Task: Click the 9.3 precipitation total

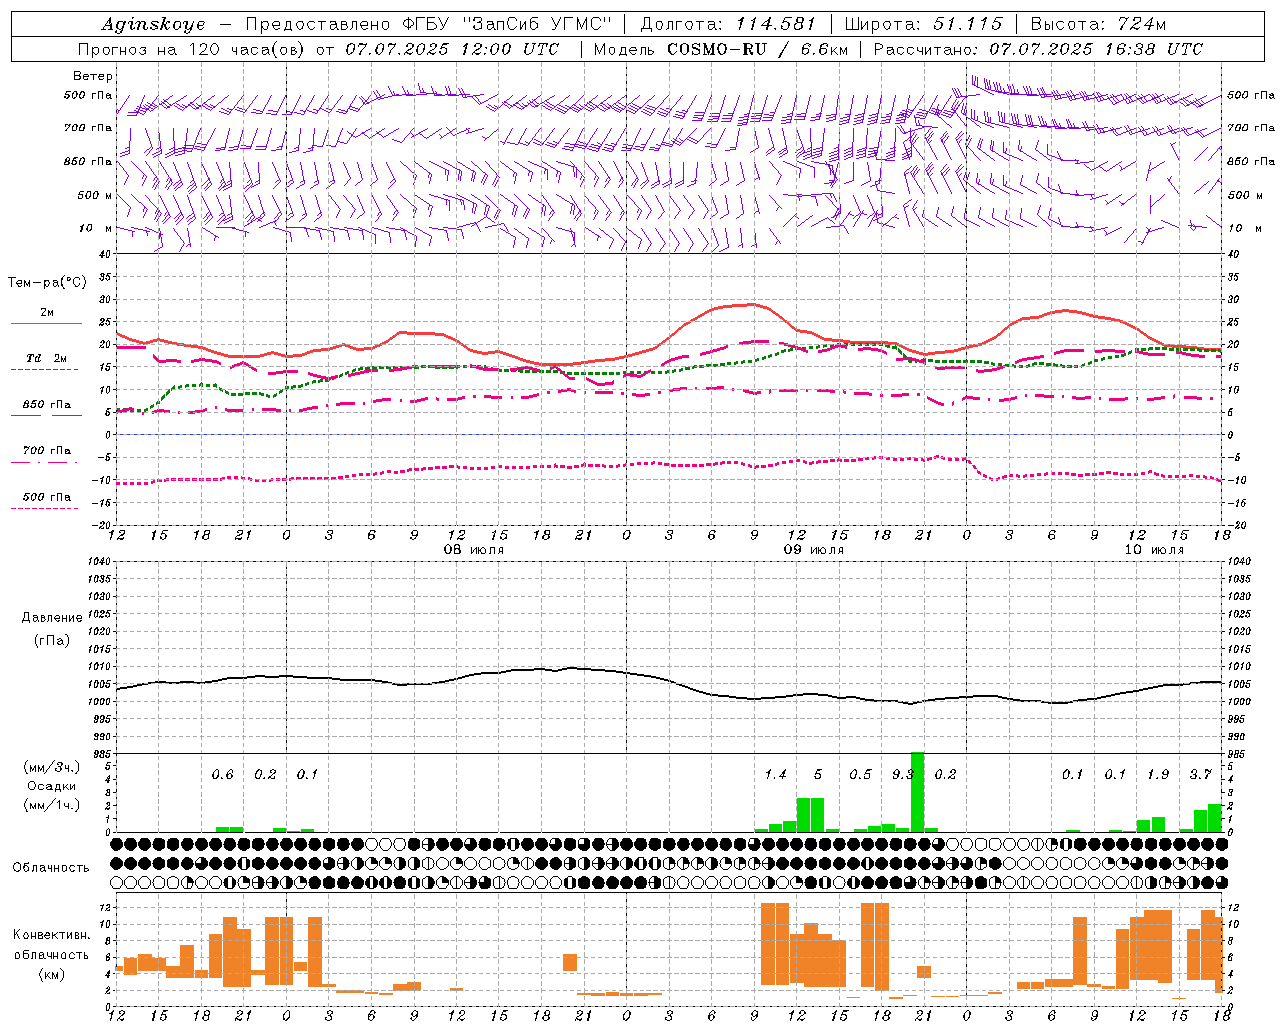Action: (902, 774)
